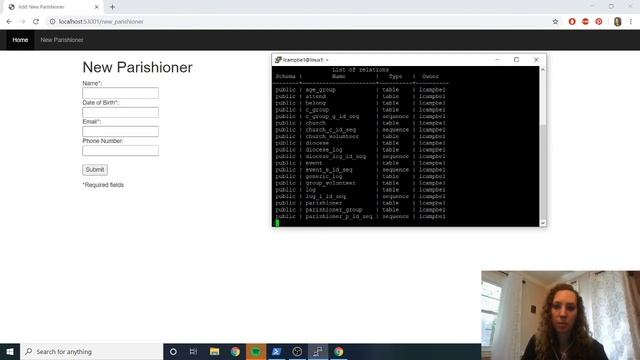
Task: Bookmark this page with star icon
Action: (x=555, y=22)
